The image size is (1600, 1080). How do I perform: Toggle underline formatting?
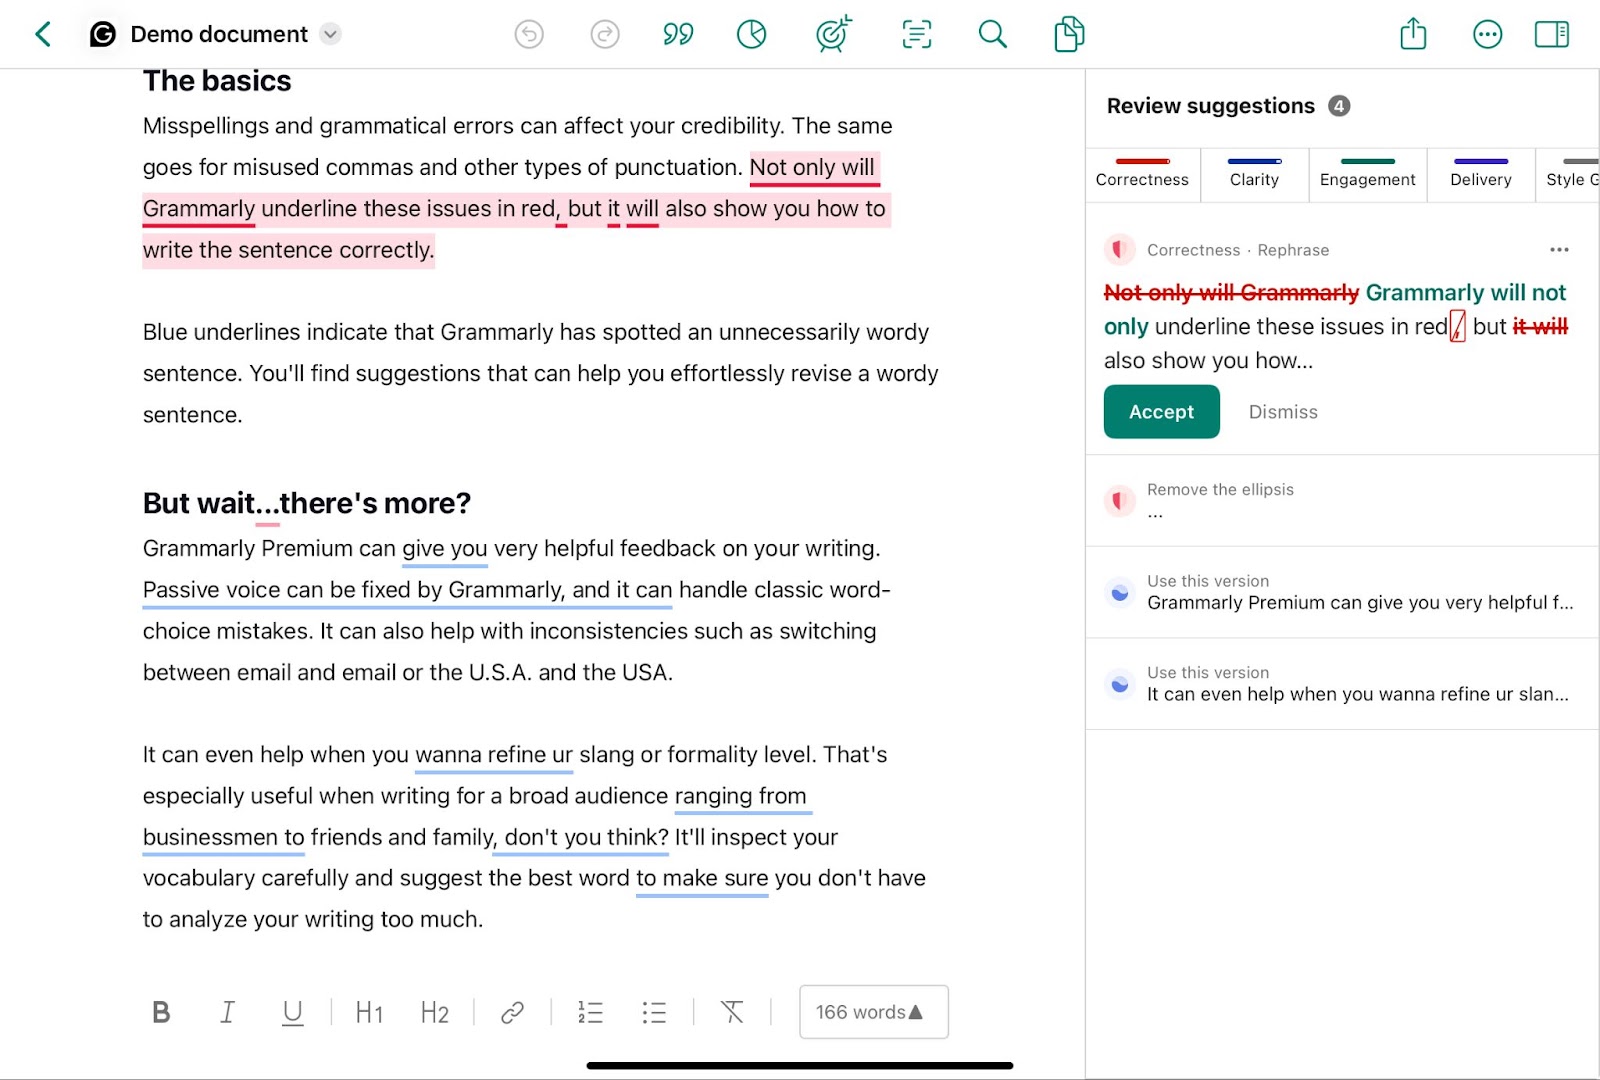[292, 1012]
